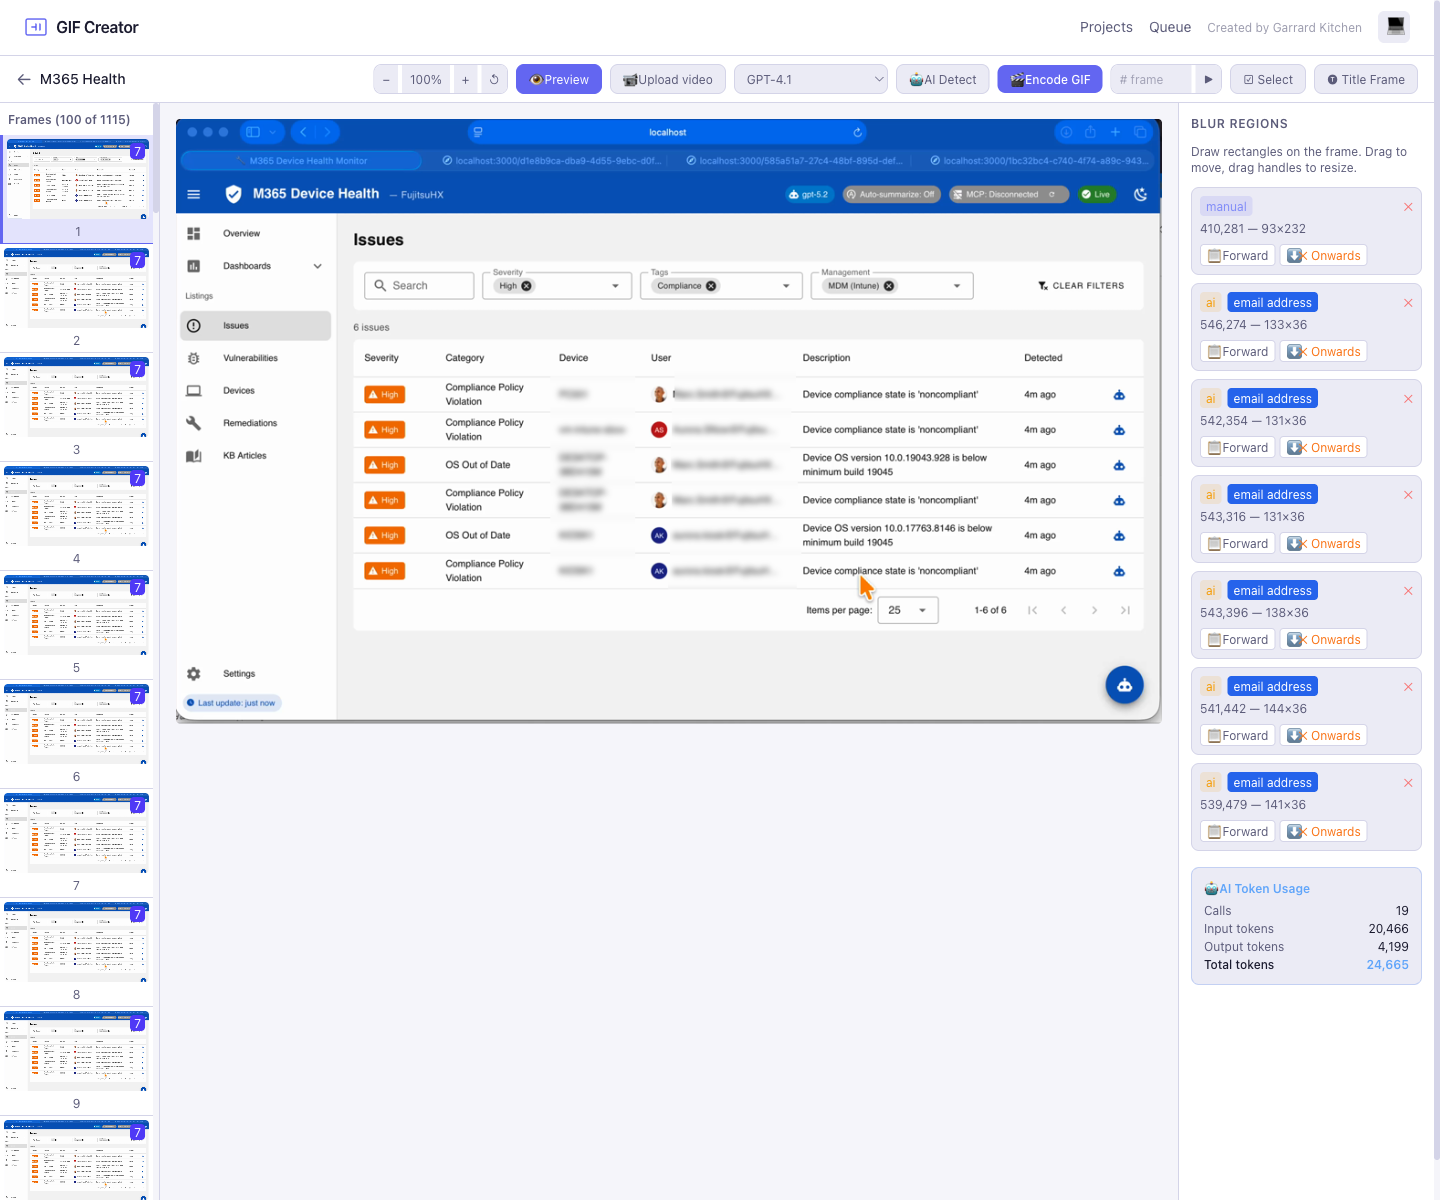
Task: Zoom out with the minus icon
Action: [386, 79]
